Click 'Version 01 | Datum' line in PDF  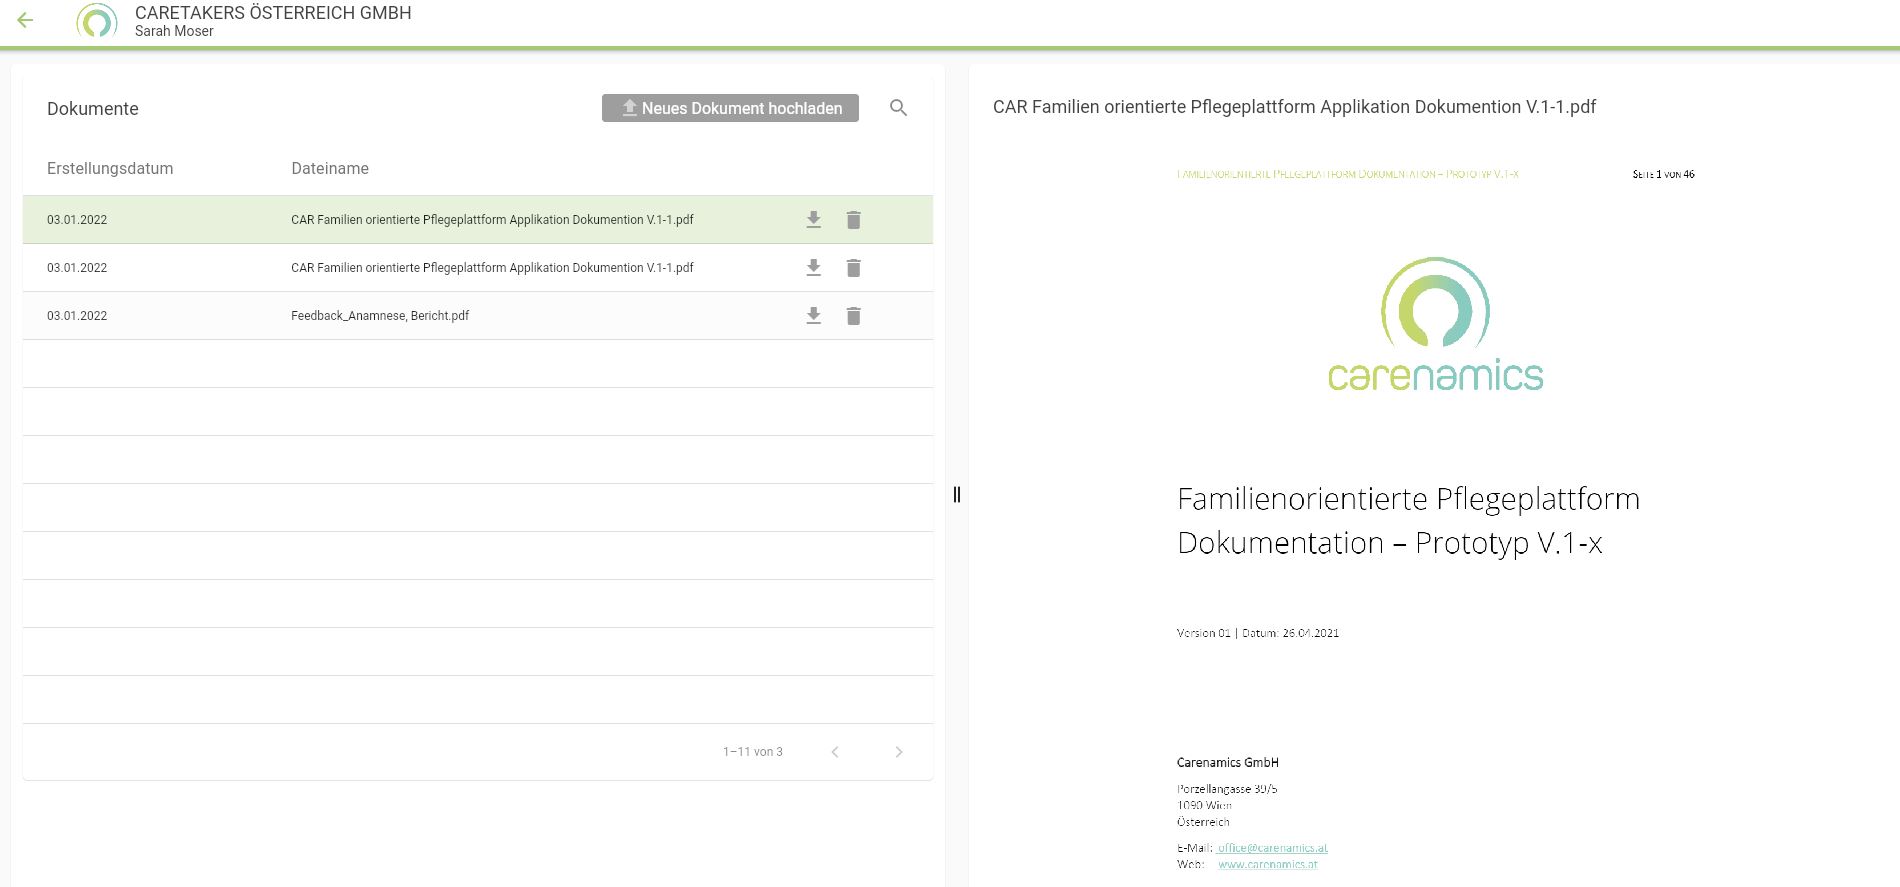(1258, 633)
